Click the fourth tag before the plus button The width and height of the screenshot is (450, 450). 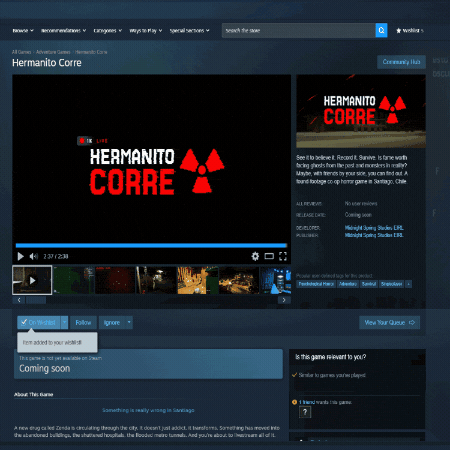391,284
